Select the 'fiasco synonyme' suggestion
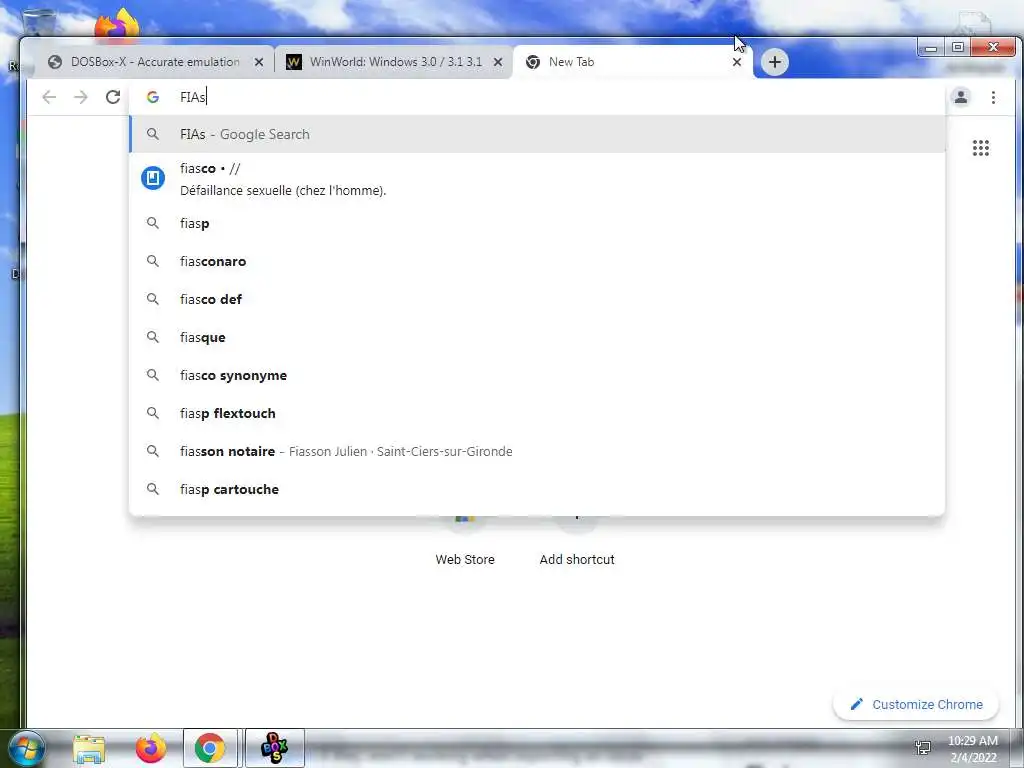The height and width of the screenshot is (768, 1024). [x=537, y=375]
